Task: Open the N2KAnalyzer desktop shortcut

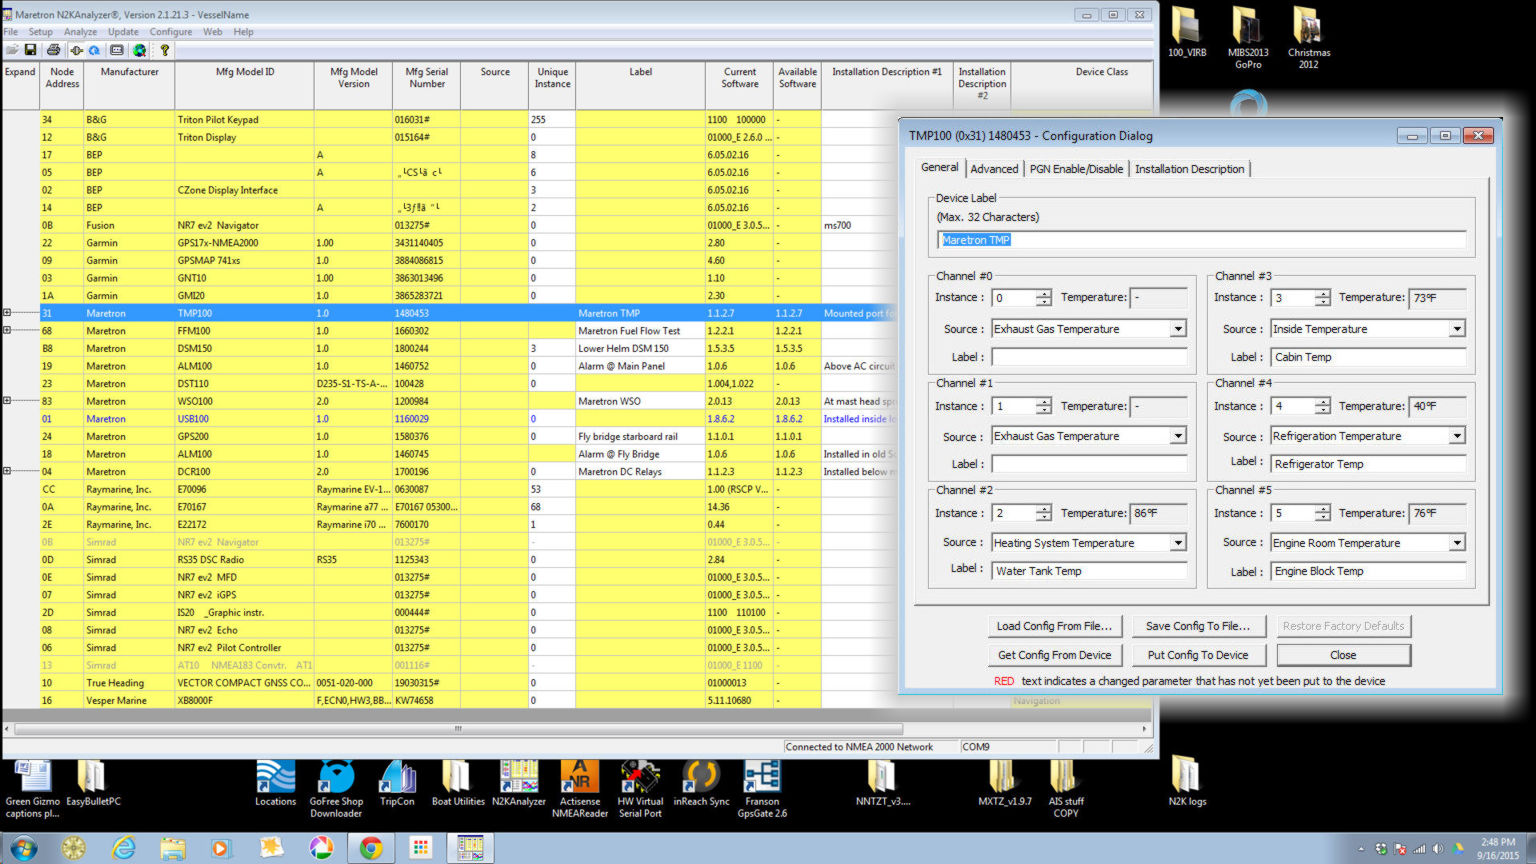Action: pyautogui.click(x=519, y=783)
